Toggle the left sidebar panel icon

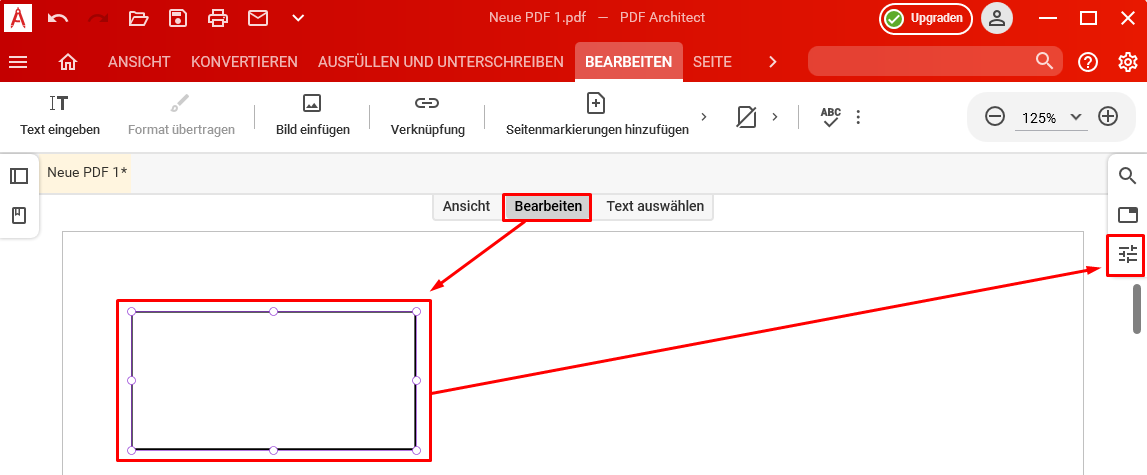point(19,176)
